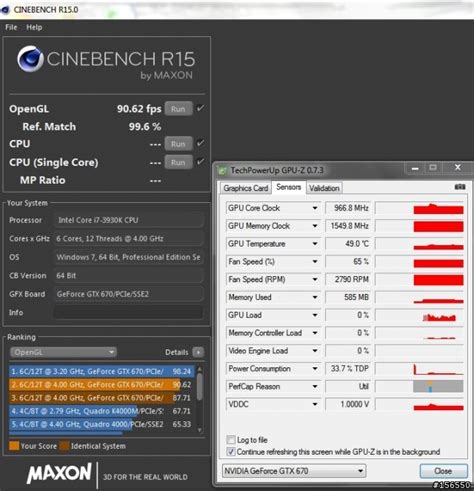Switch to Sensors tab in GPU-Z
The width and height of the screenshot is (474, 491).
(289, 187)
